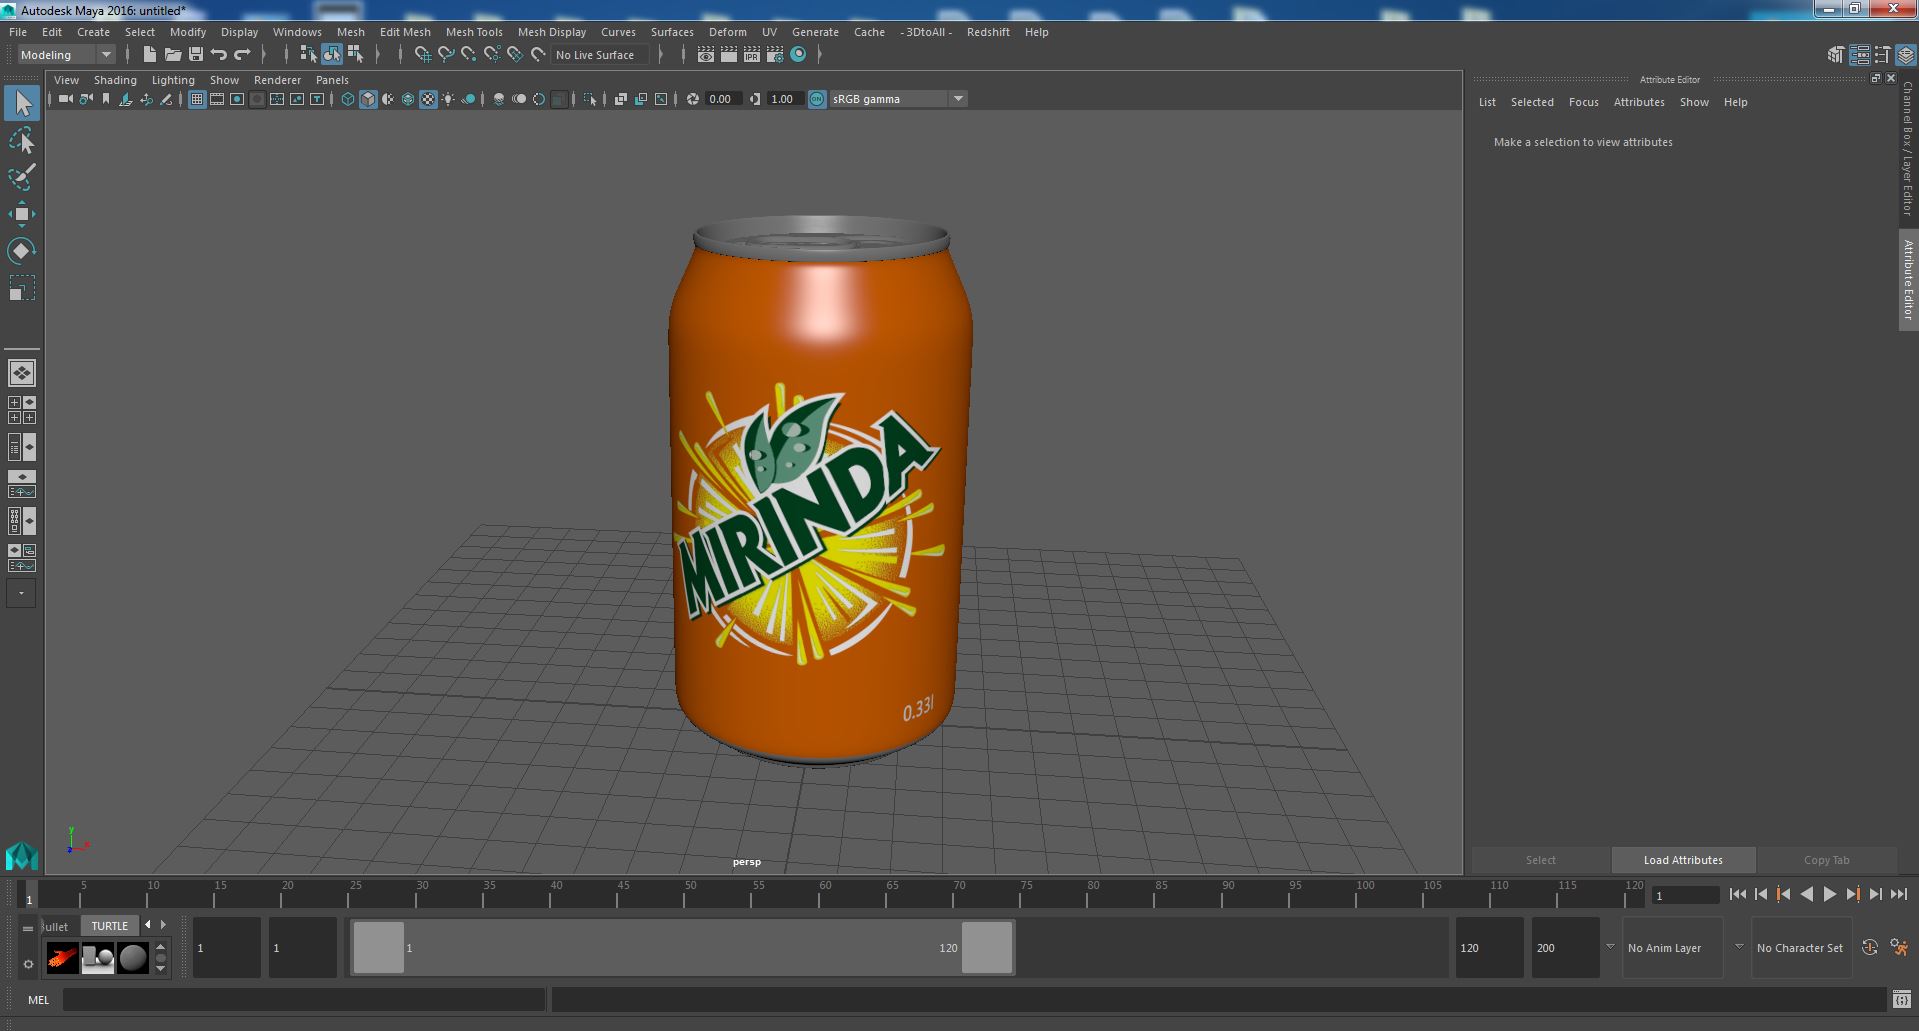1919x1031 pixels.
Task: Select the arrow Select tool
Action: (x=22, y=103)
